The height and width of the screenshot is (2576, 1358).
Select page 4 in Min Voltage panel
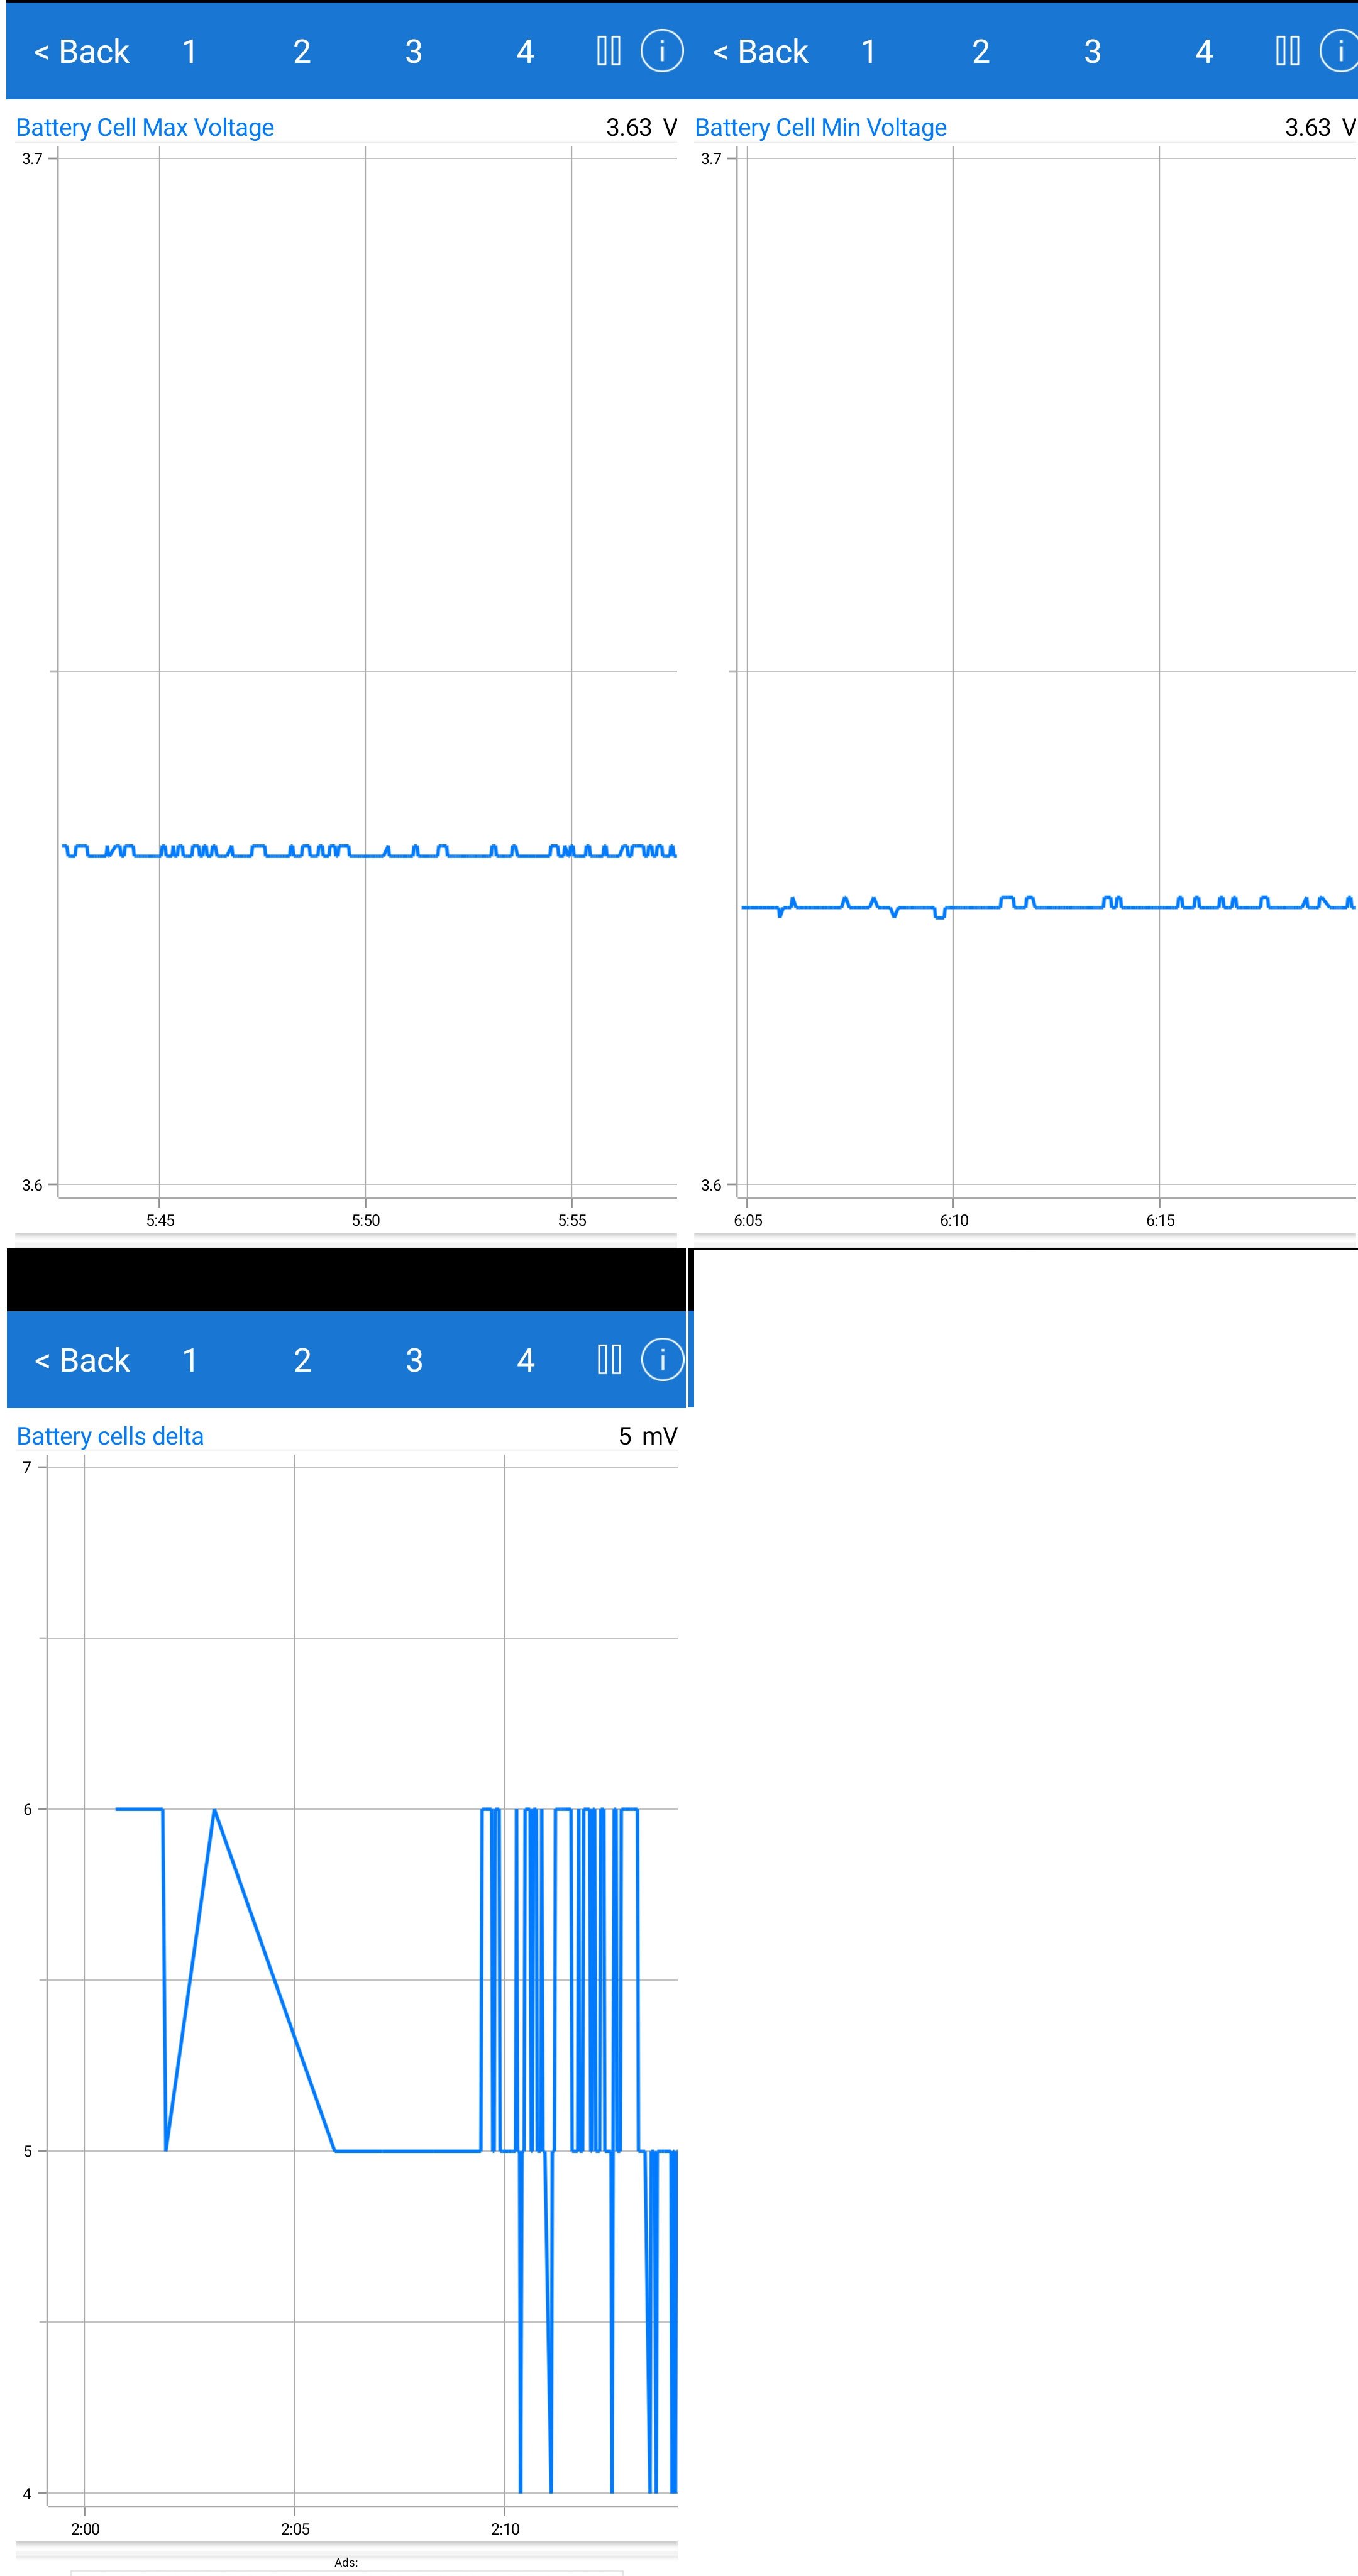[x=1204, y=51]
